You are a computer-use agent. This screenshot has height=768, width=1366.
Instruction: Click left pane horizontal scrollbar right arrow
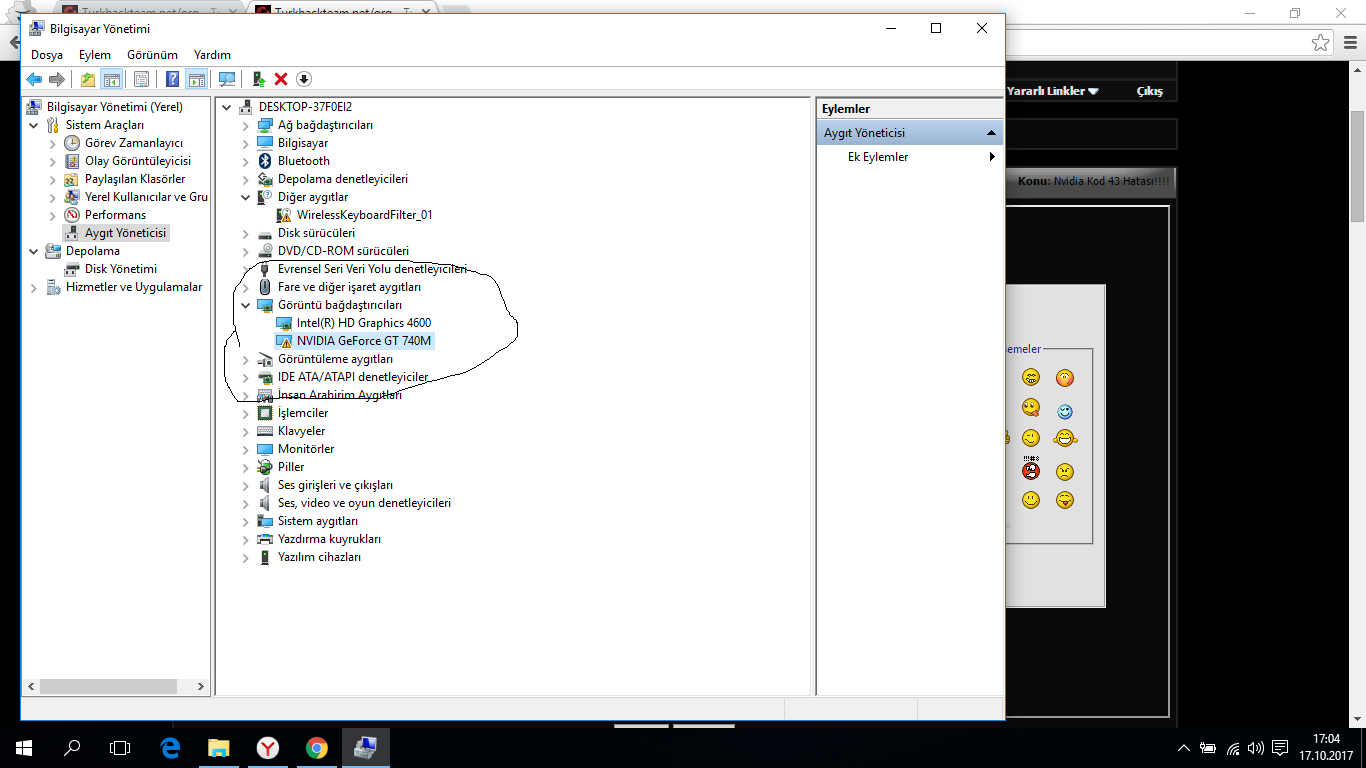tap(201, 687)
